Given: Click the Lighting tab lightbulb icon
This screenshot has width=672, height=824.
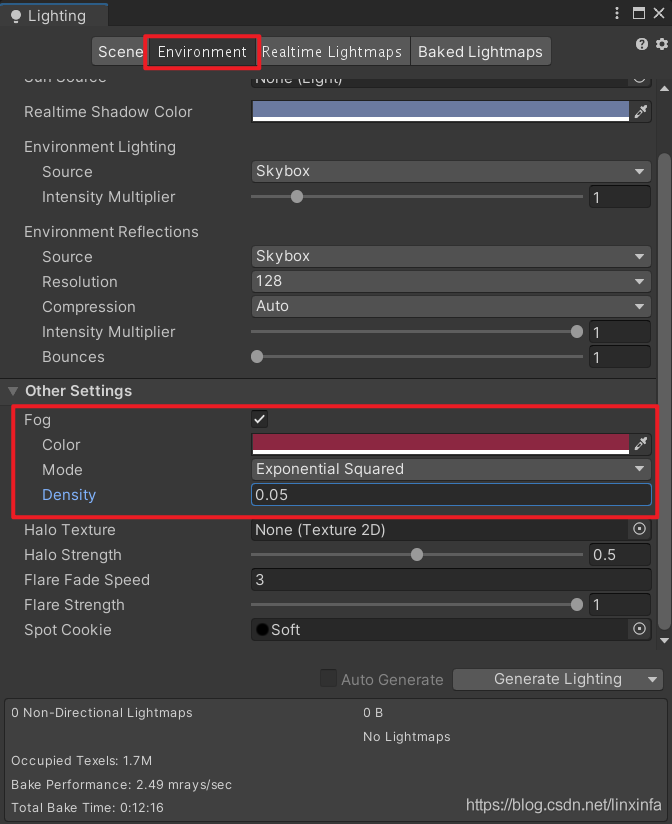Looking at the screenshot, I should tap(16, 16).
